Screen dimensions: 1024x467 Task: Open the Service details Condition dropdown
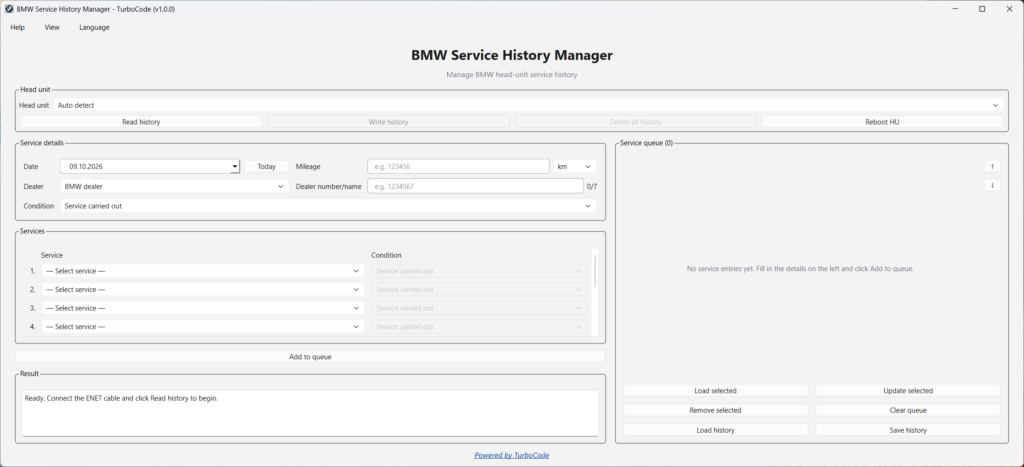pos(328,206)
